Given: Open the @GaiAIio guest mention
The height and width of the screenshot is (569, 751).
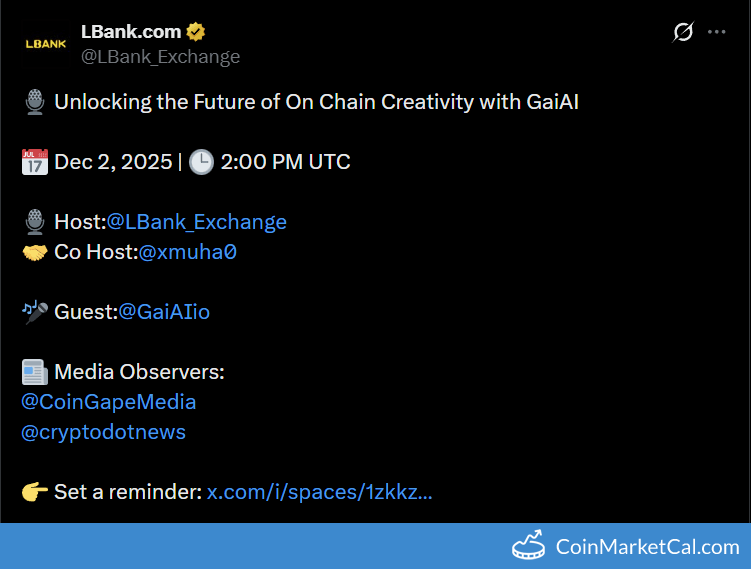Looking at the screenshot, I should pos(164,312).
